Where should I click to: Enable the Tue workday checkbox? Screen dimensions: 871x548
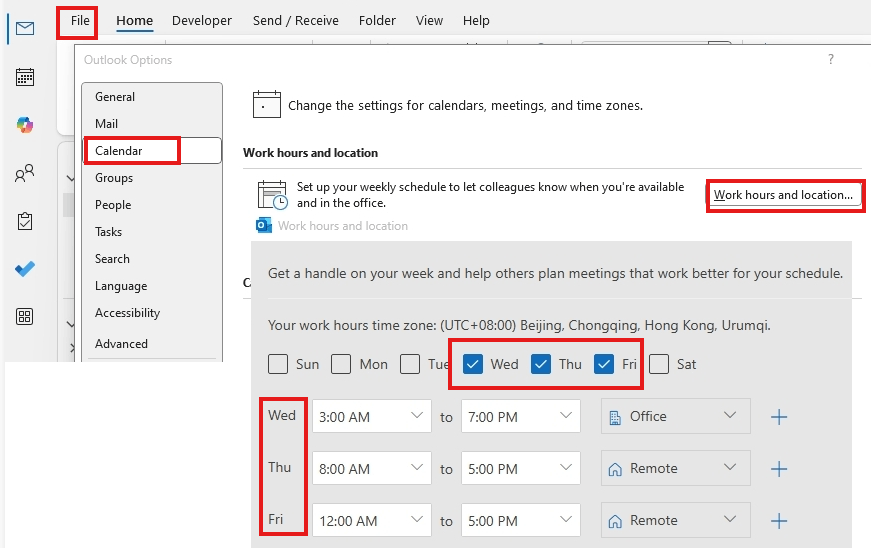410,364
